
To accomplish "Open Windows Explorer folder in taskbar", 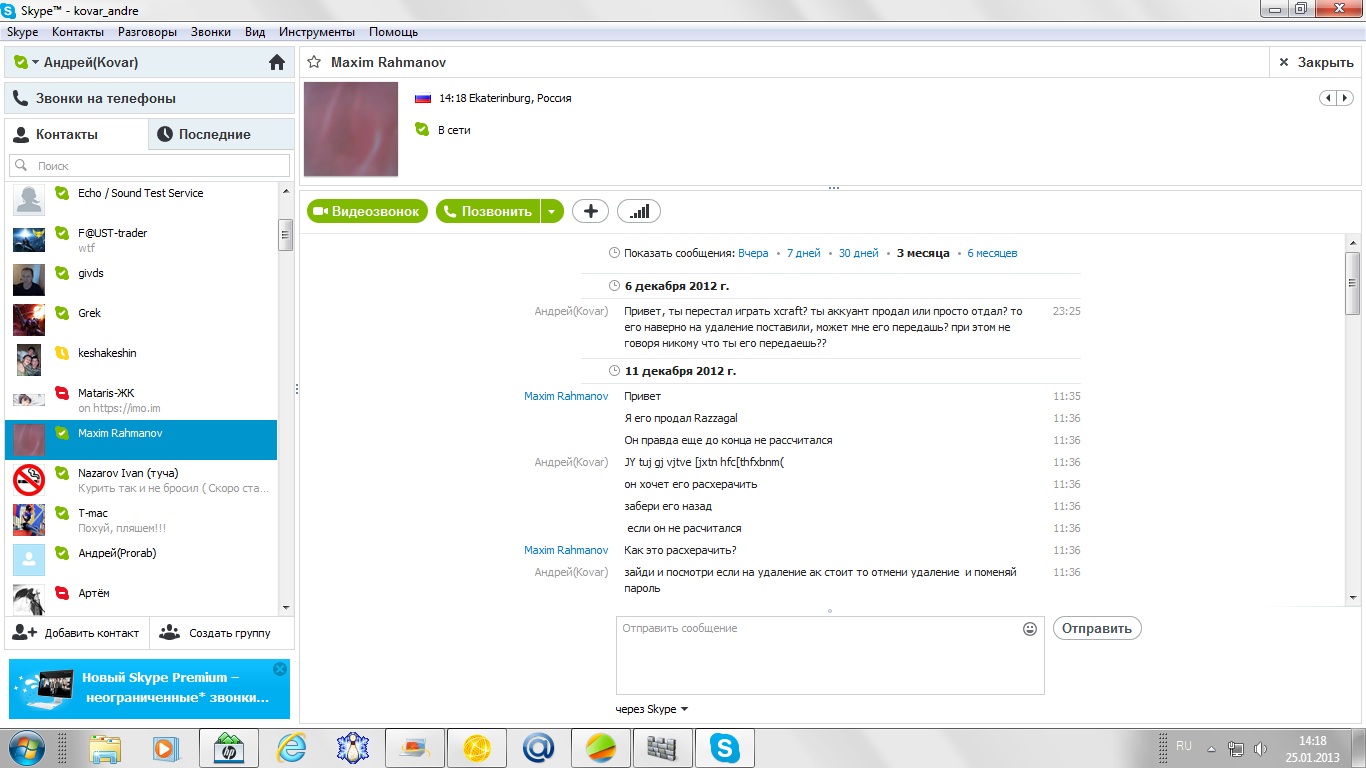I will 105,747.
